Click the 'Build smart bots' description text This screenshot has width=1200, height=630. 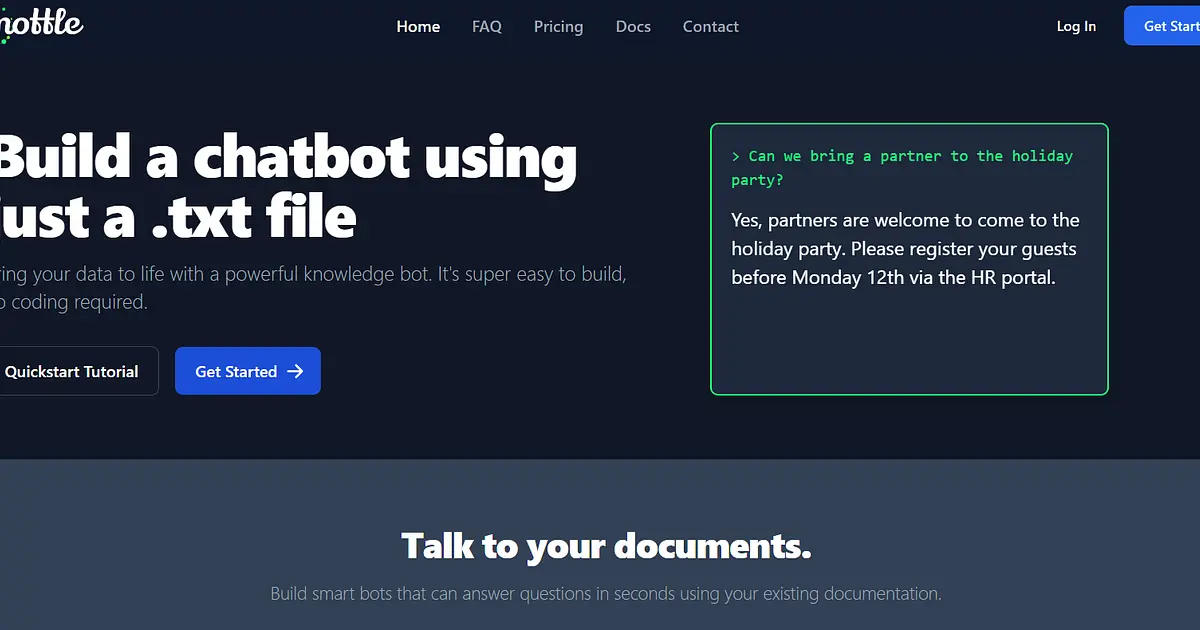pos(606,594)
